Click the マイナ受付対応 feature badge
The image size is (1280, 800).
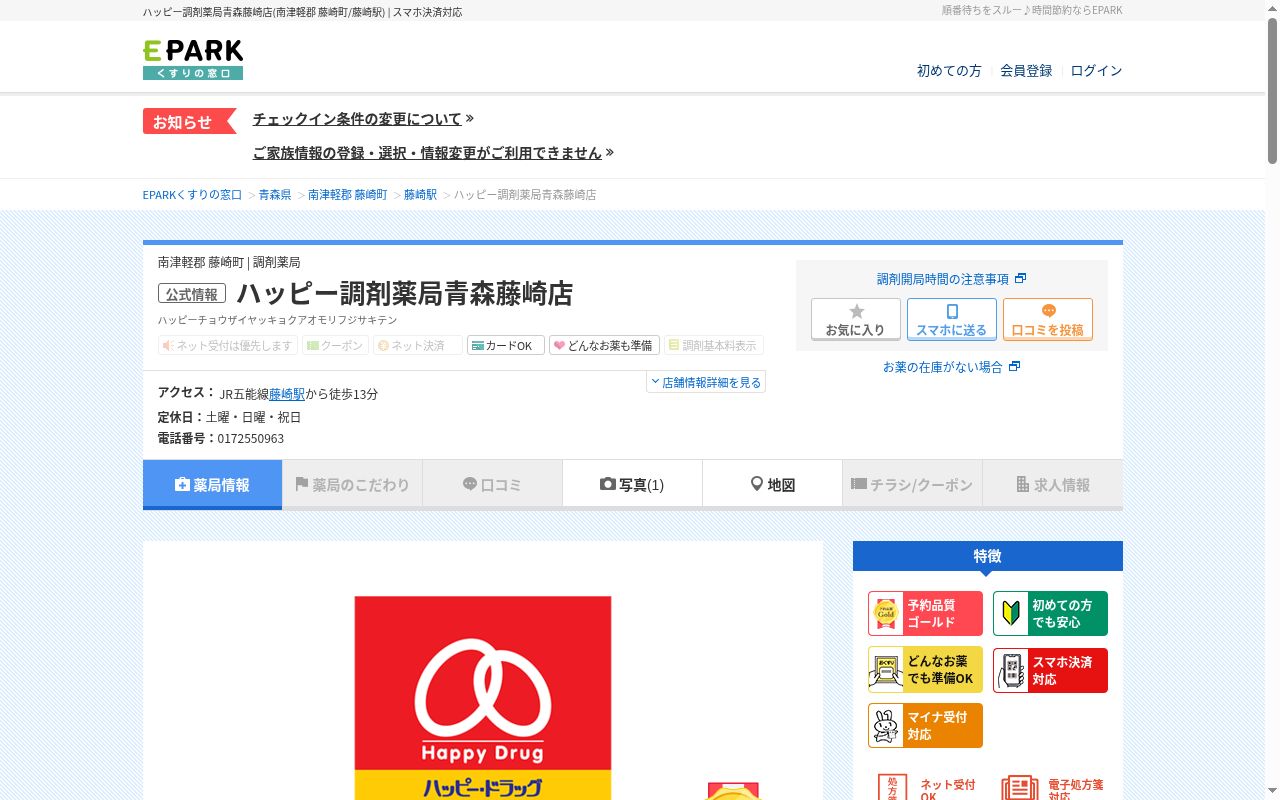pos(925,726)
